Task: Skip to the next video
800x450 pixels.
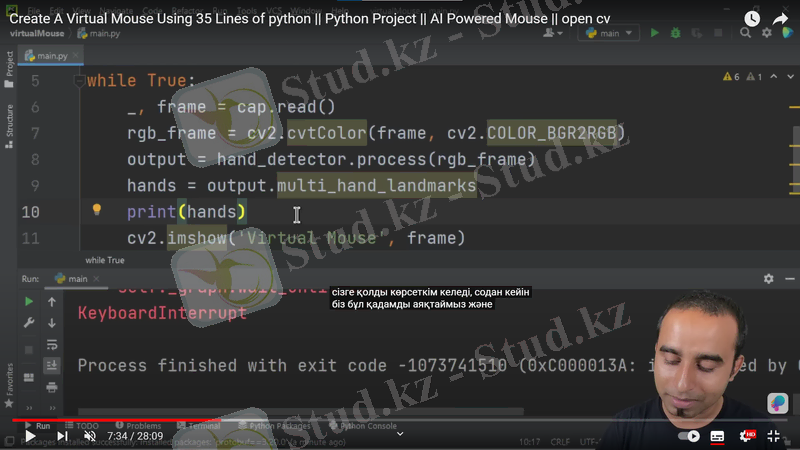Action: 62,436
